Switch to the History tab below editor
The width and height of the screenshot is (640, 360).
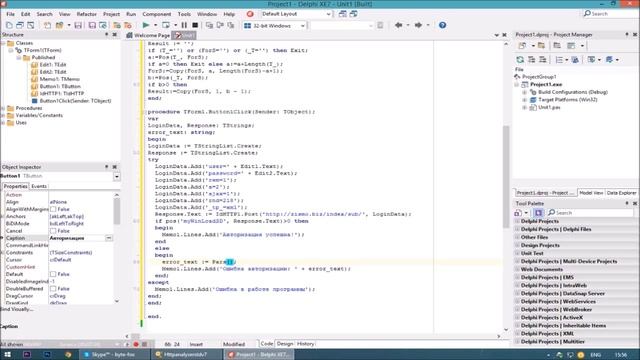[305, 344]
